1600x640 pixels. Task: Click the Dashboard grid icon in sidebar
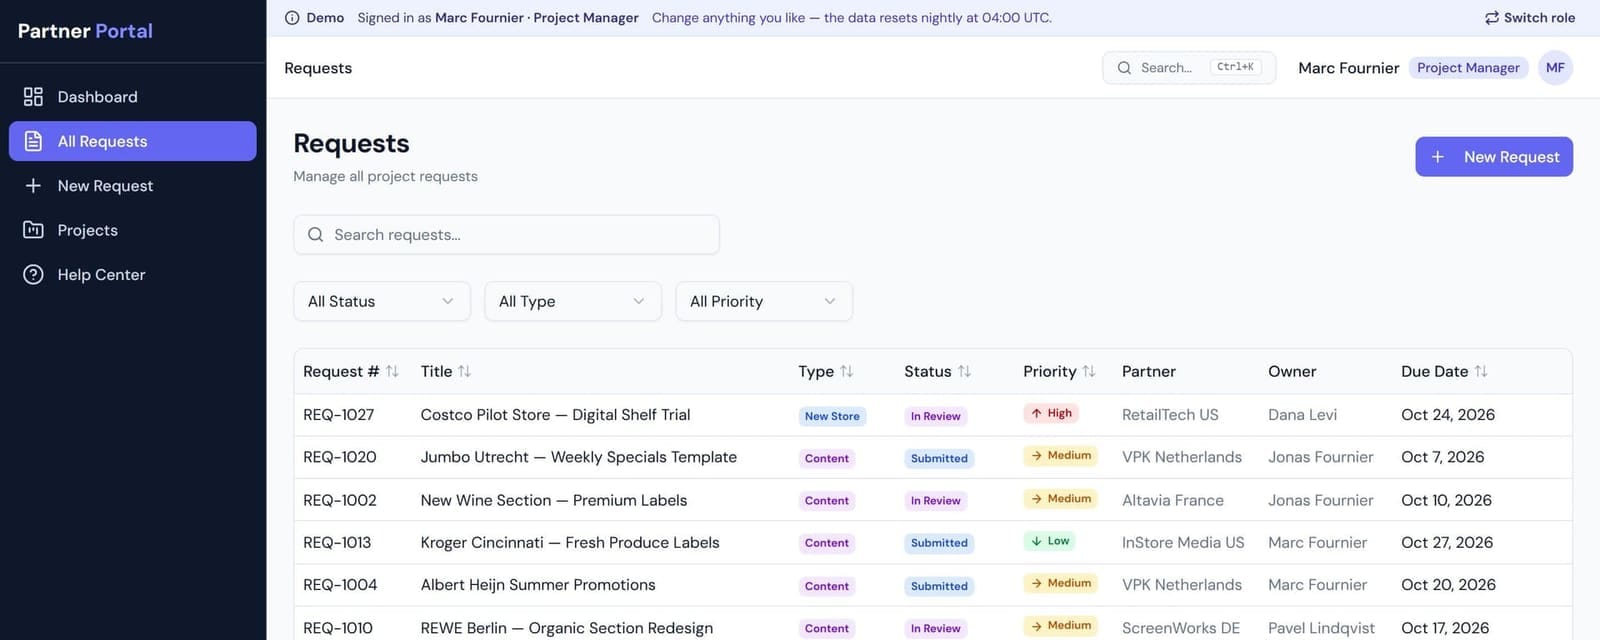[33, 97]
